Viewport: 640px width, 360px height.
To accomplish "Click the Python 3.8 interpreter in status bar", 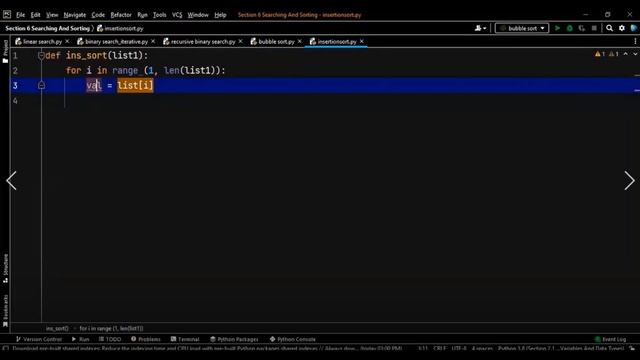I will 561,349.
